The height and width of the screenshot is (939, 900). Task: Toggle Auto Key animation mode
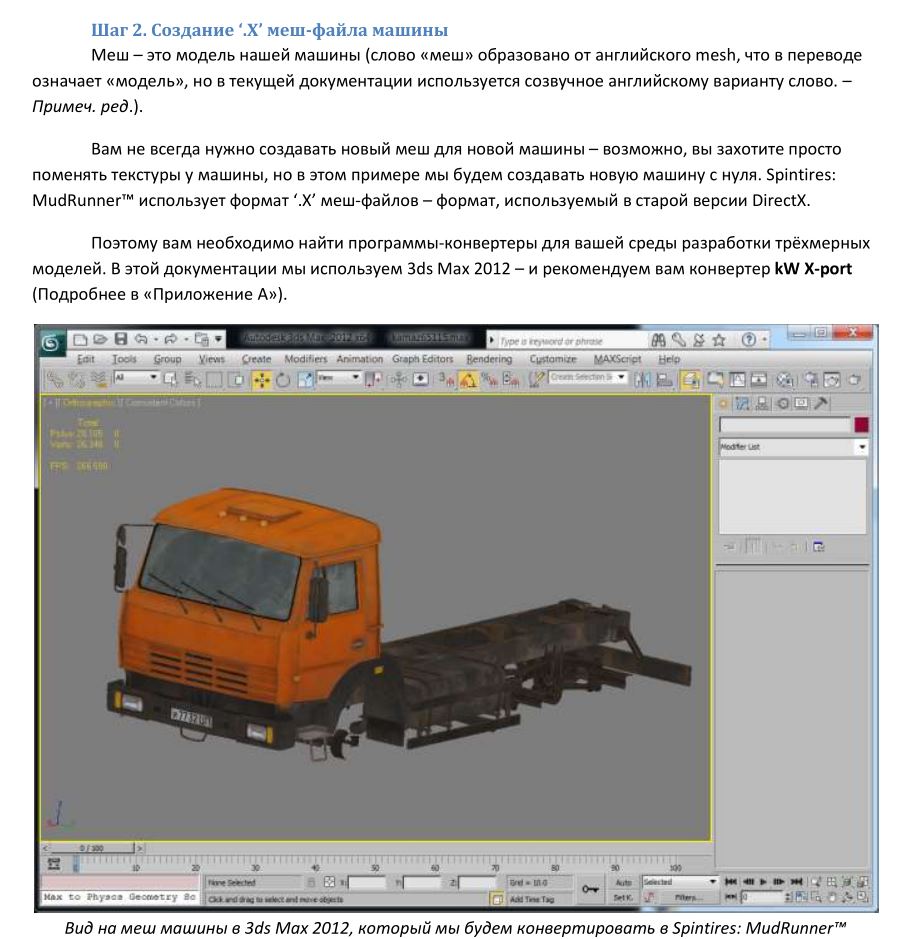623,882
